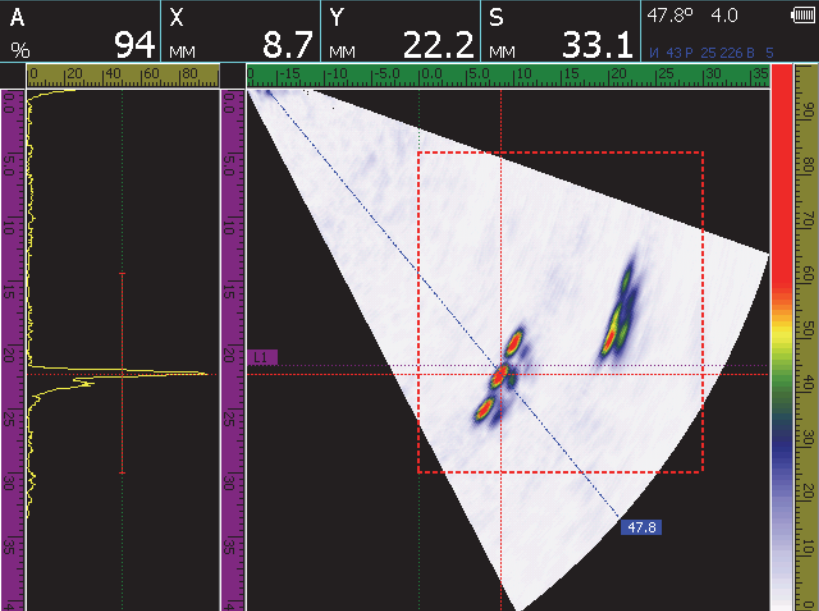Click the top-left corner of the dashed gate

(418, 153)
